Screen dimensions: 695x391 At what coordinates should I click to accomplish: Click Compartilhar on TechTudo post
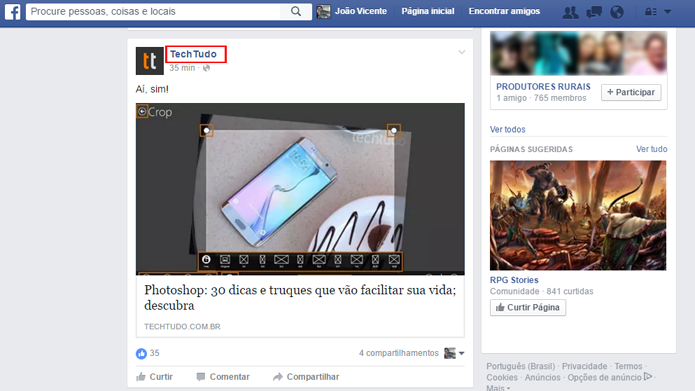(306, 377)
